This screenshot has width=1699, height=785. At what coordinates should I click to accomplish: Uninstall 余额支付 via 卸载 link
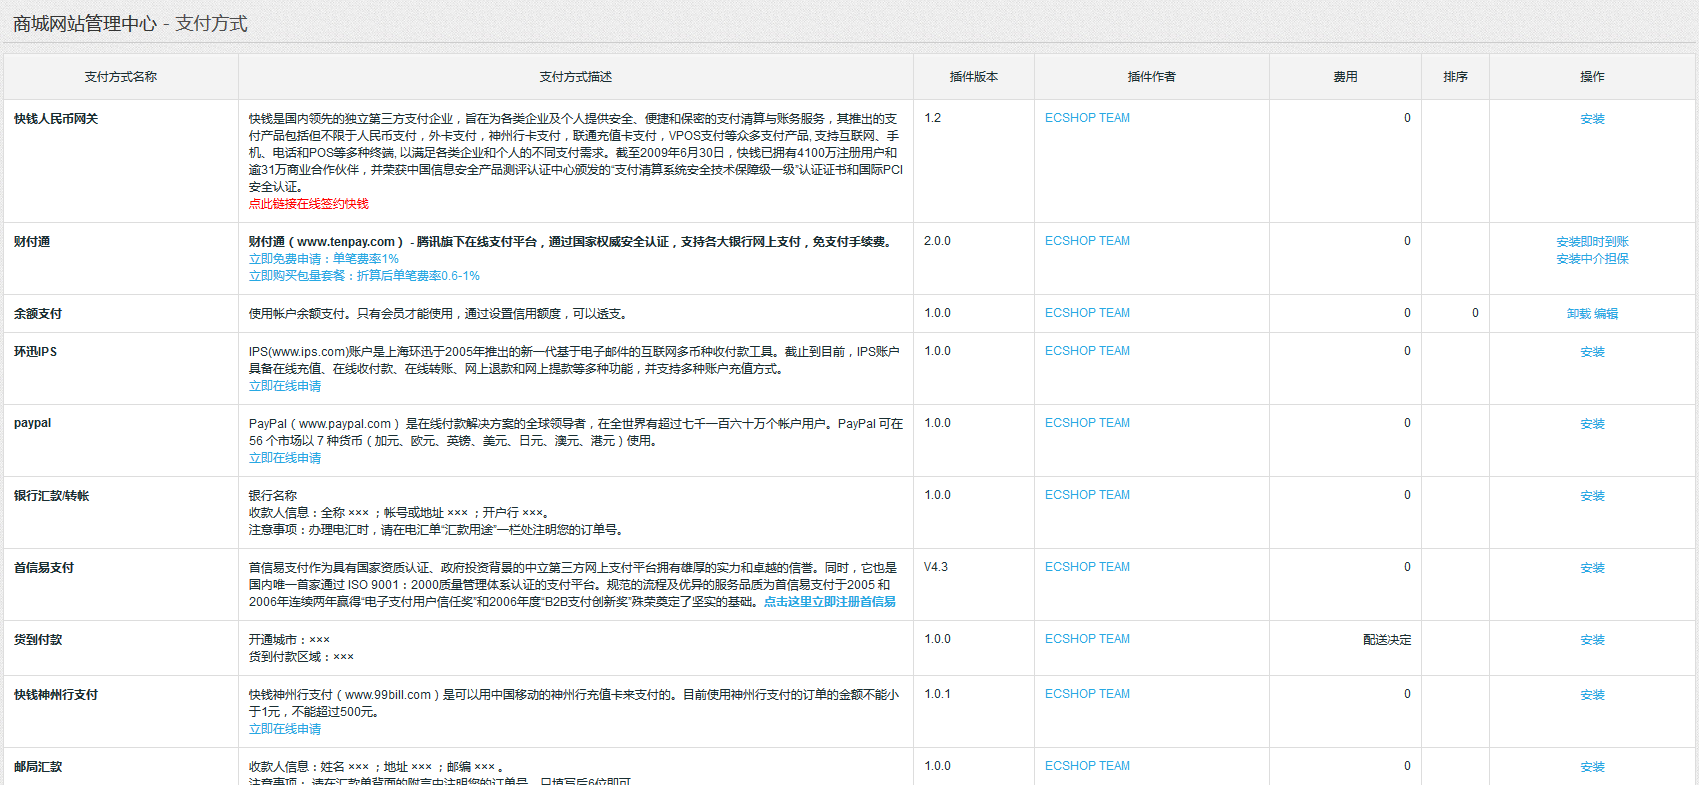click(1578, 314)
